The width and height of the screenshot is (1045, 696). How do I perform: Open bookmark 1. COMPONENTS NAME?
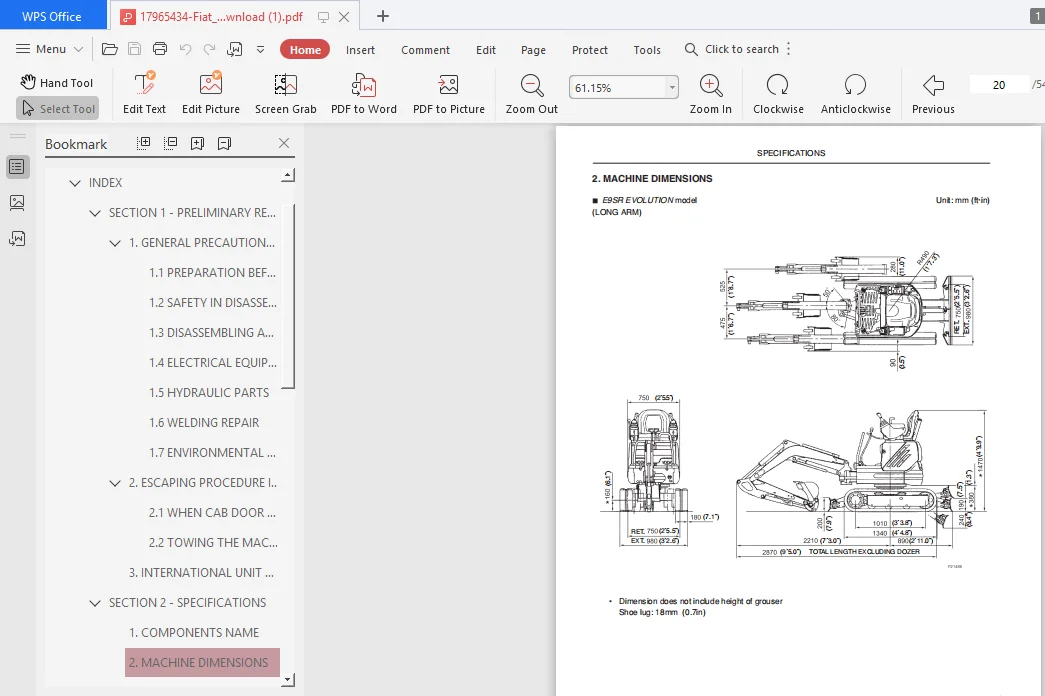click(194, 633)
